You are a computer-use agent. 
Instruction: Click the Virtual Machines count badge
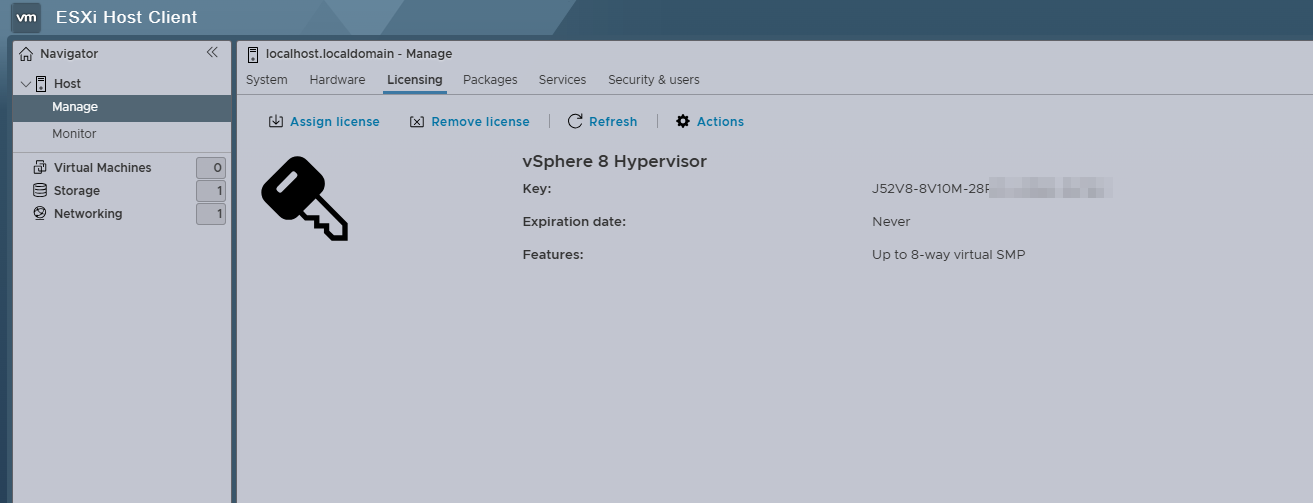(211, 168)
